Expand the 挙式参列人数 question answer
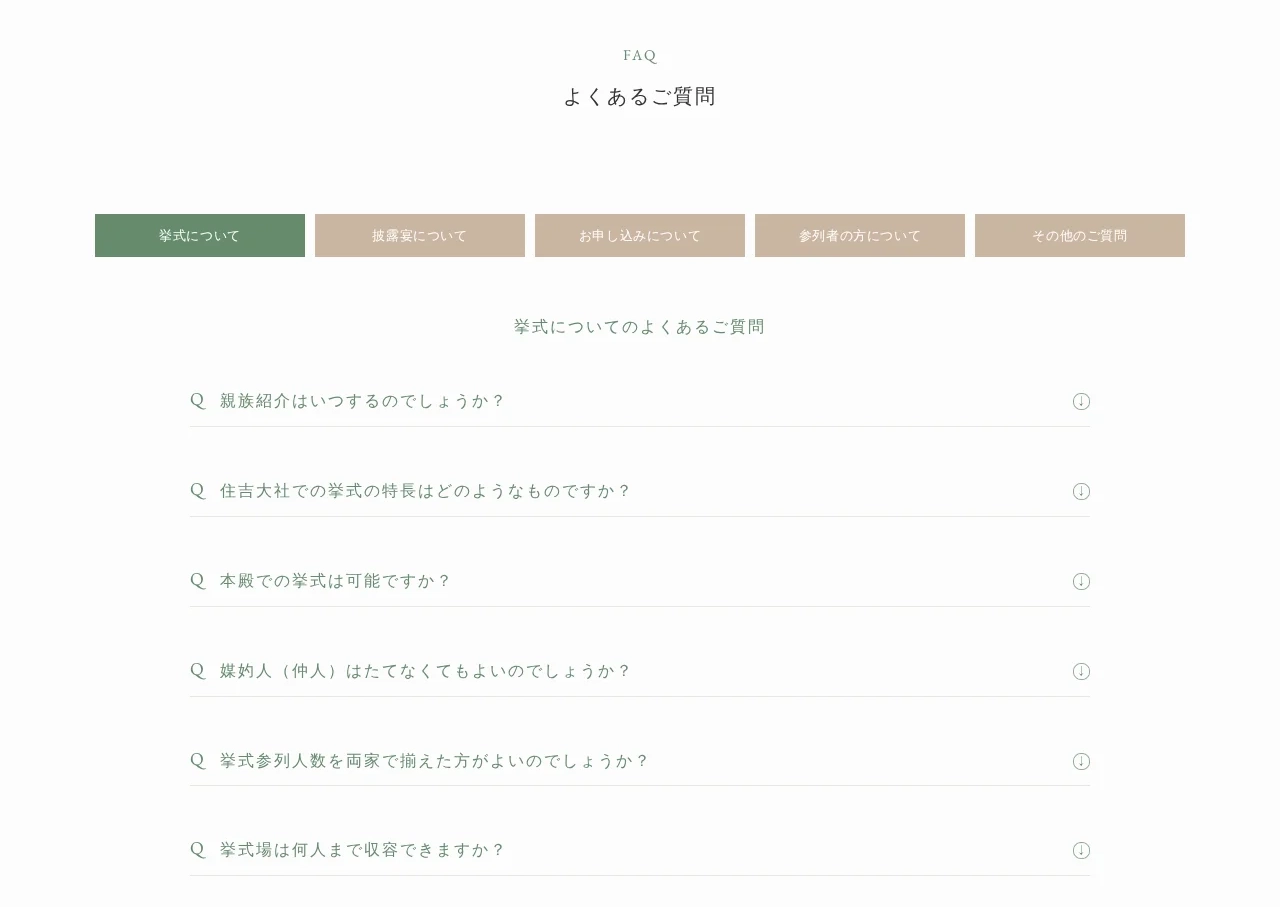 [x=1081, y=761]
